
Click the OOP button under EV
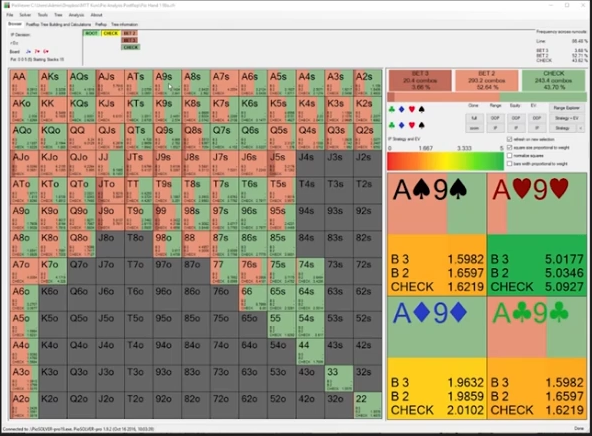pos(536,118)
